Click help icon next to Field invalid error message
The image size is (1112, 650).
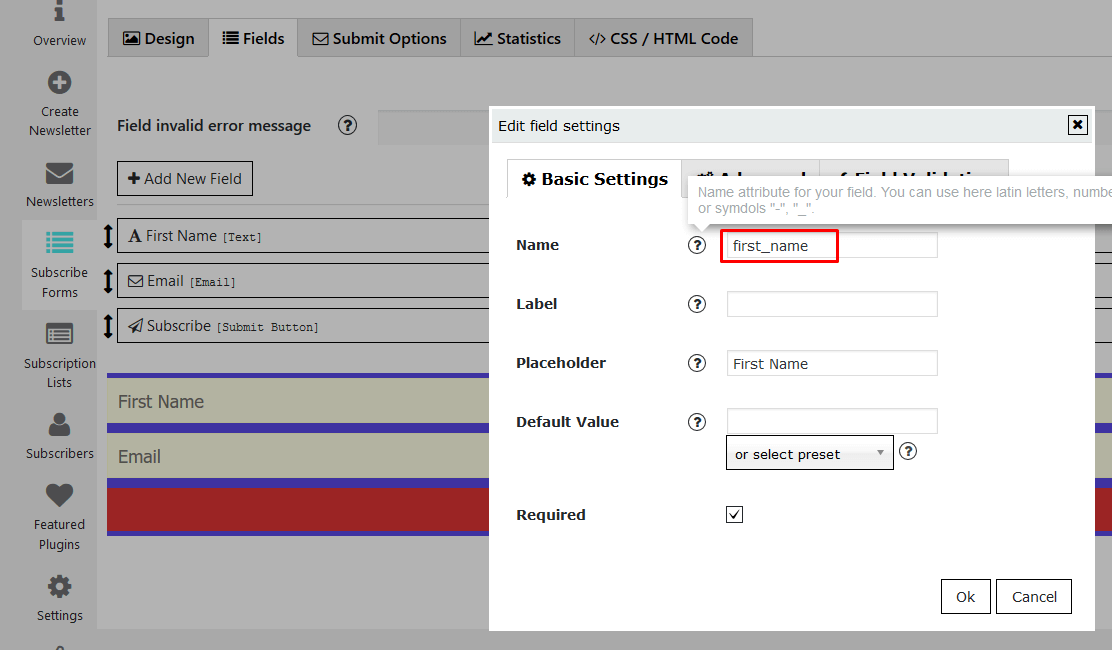click(x=347, y=125)
